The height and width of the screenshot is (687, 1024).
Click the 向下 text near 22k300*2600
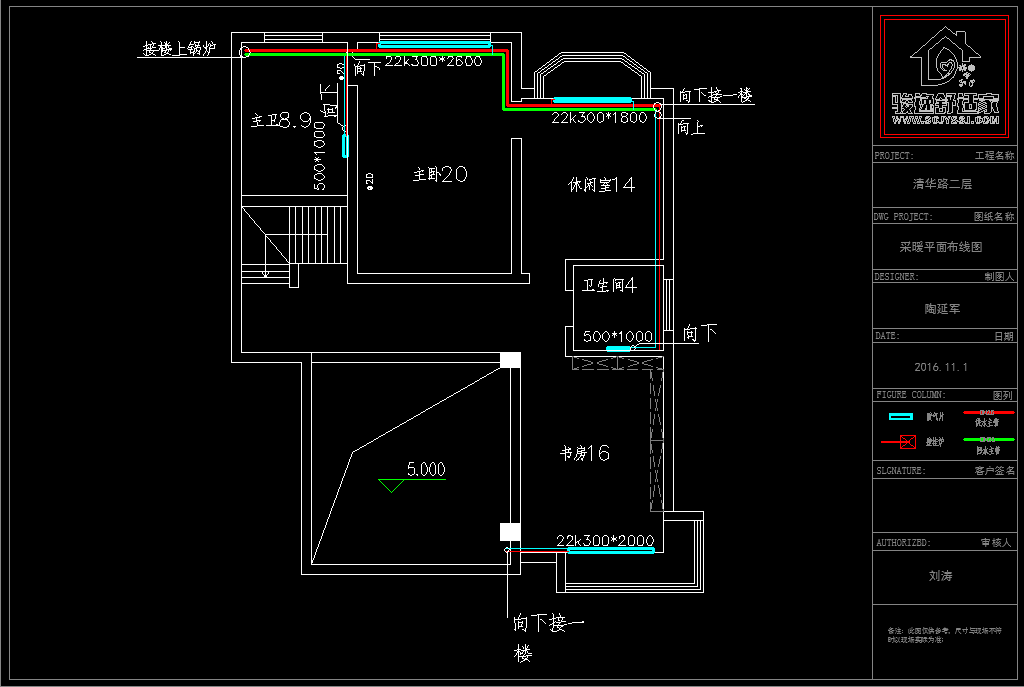pyautogui.click(x=366, y=68)
